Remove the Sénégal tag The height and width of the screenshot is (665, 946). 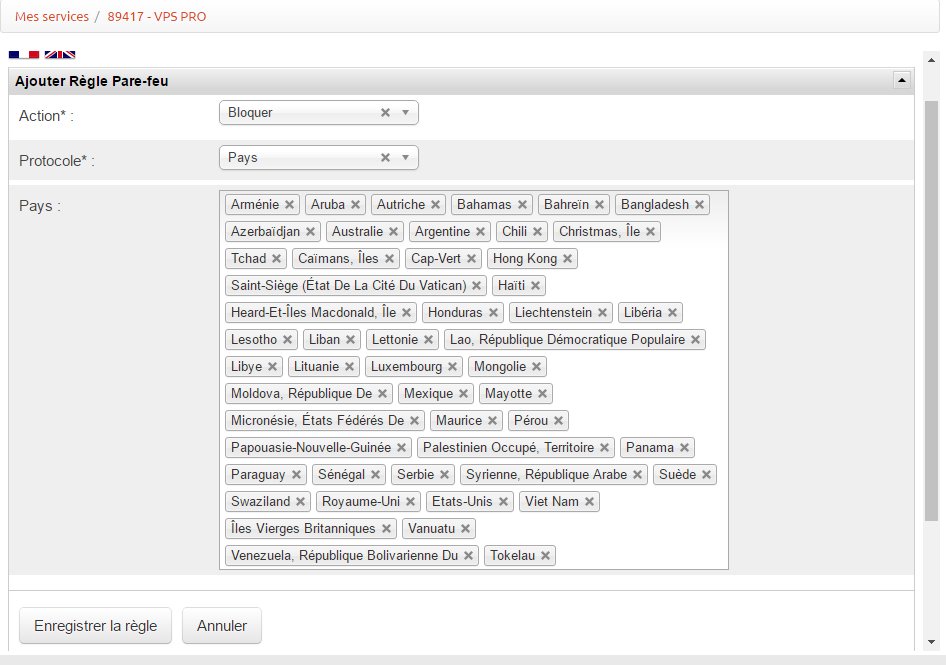tap(375, 475)
